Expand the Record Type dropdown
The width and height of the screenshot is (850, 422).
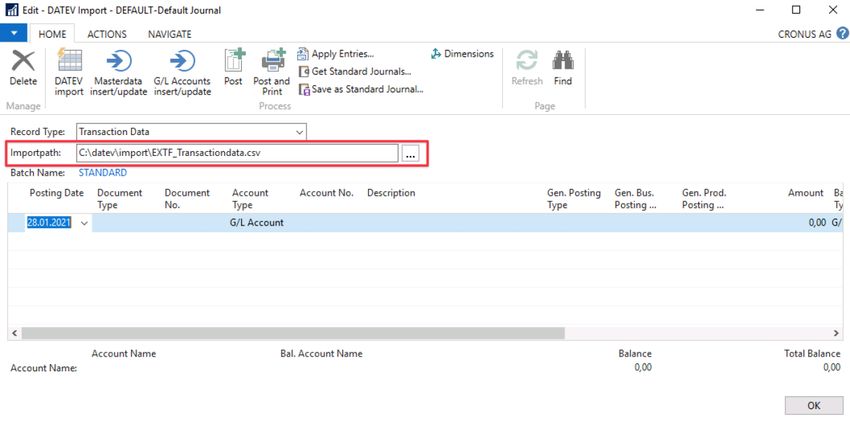coord(299,132)
